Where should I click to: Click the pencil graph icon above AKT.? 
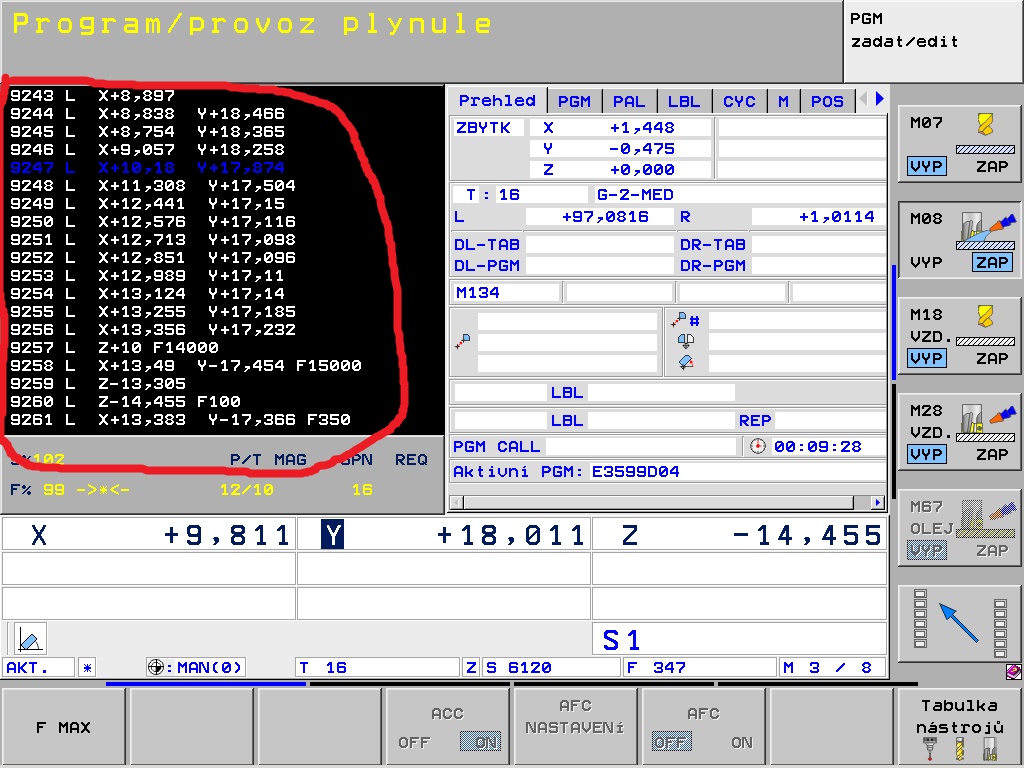(30, 638)
